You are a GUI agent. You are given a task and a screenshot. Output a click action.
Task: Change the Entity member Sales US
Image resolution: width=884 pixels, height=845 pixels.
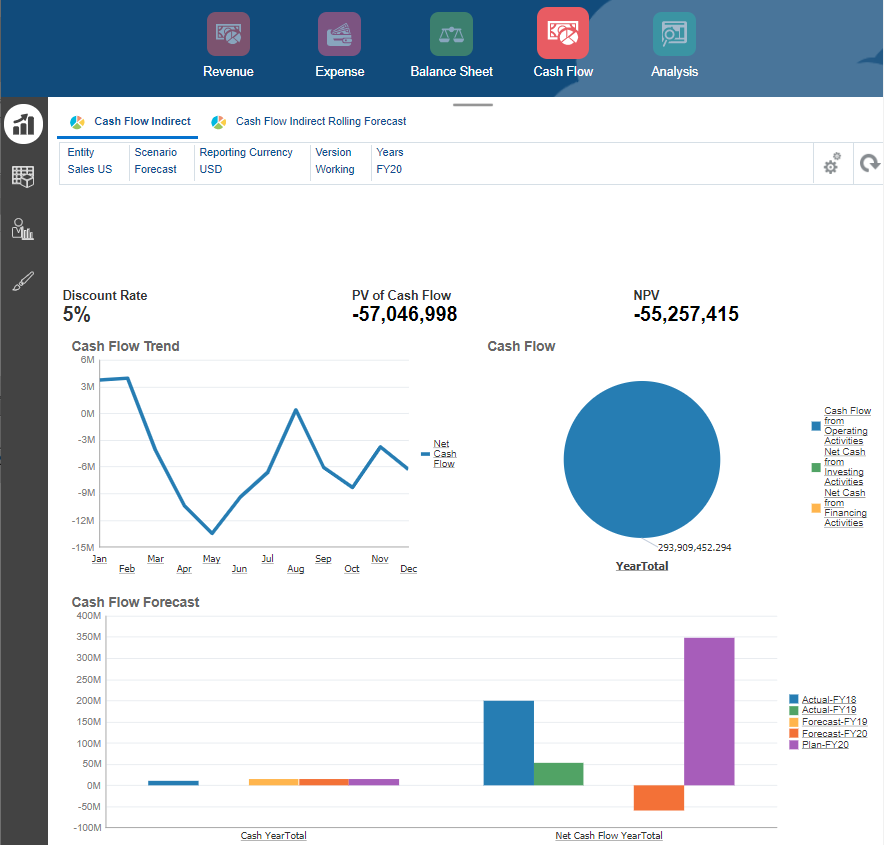pos(90,169)
